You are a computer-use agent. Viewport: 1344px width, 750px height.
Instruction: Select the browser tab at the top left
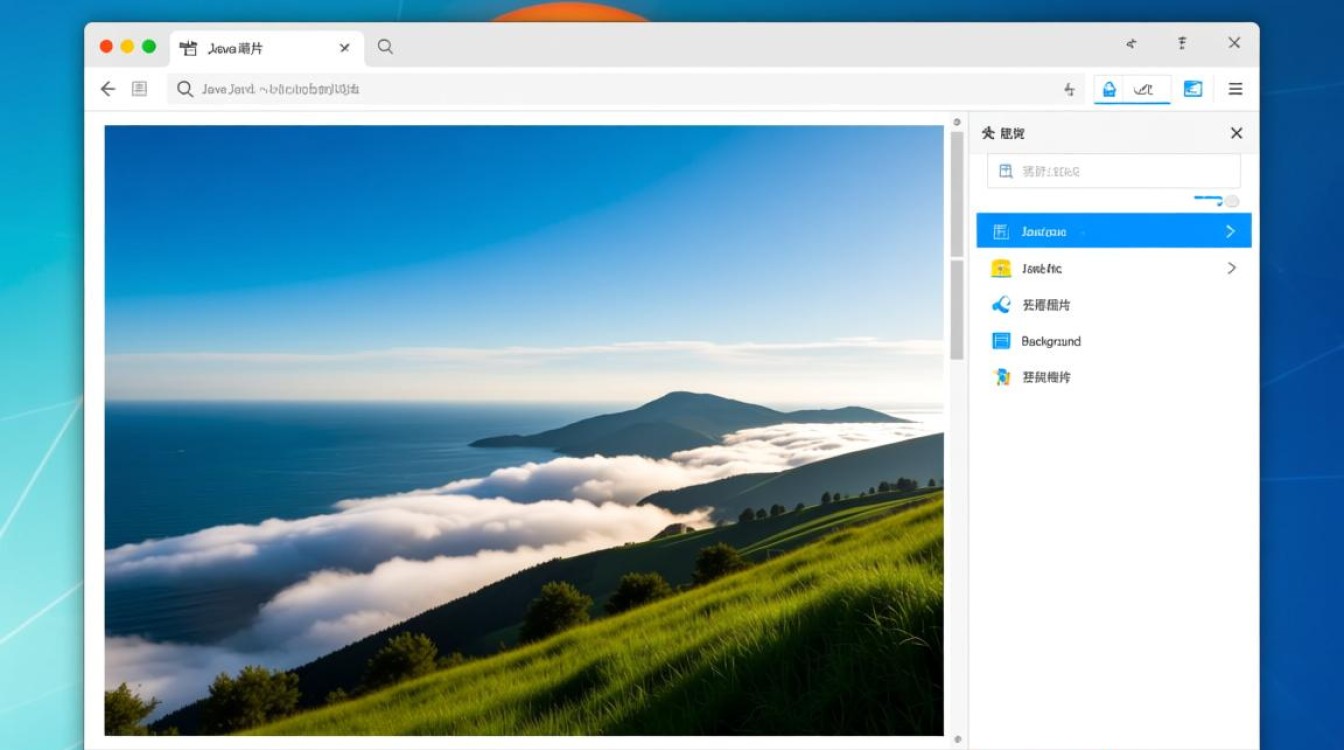pyautogui.click(x=255, y=47)
